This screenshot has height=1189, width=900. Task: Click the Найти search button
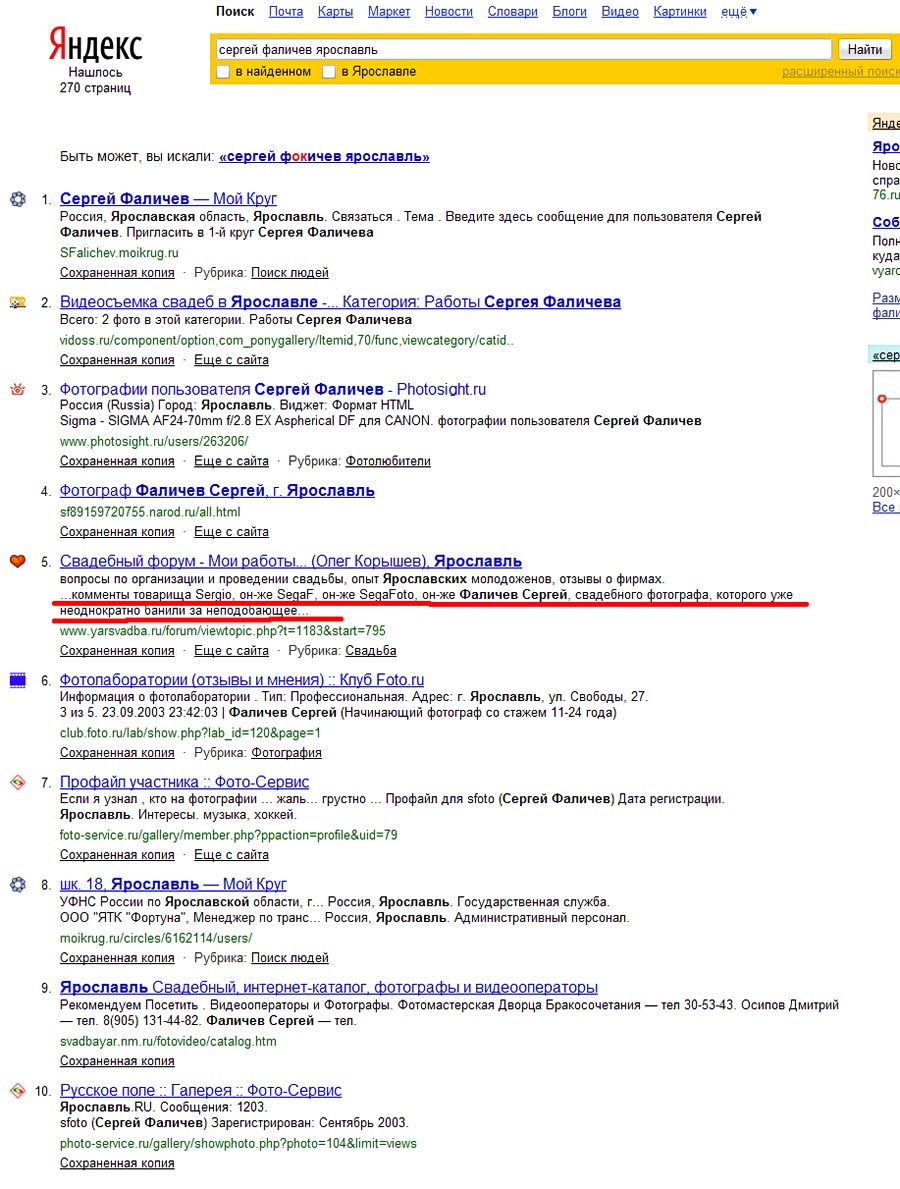point(865,49)
